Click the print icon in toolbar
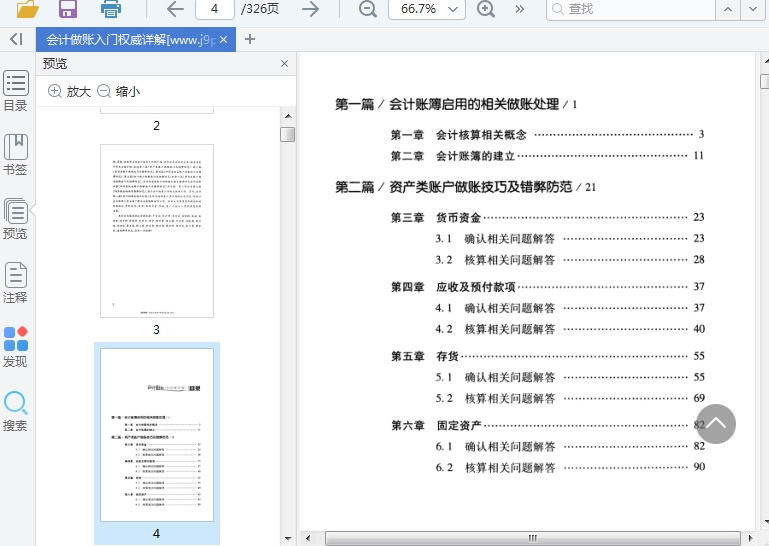The width and height of the screenshot is (769, 546). [x=110, y=9]
